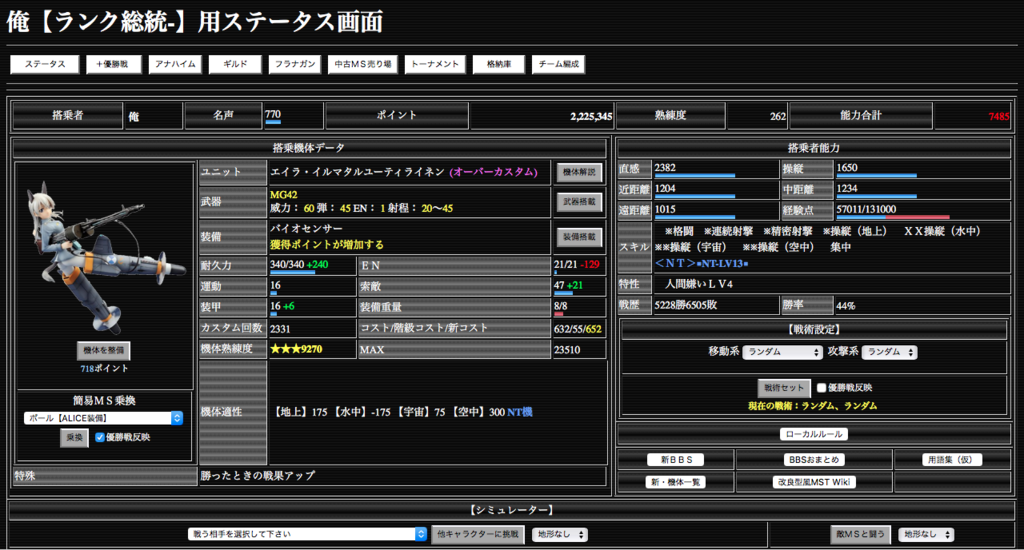Open the BBSおまとめ link
Viewport: 1024px width, 550px height.
coord(814,460)
